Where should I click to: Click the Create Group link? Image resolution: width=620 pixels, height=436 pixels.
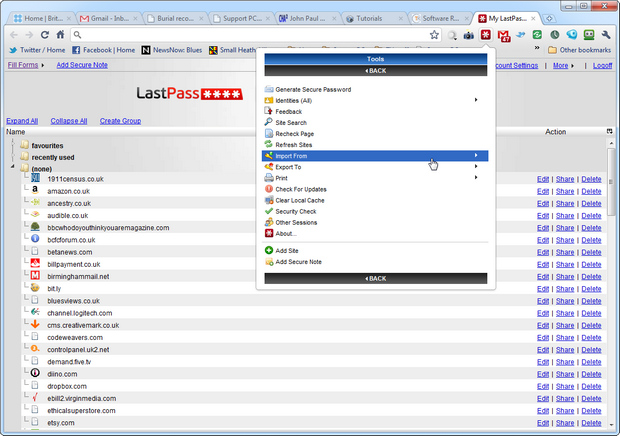pyautogui.click(x=120, y=121)
